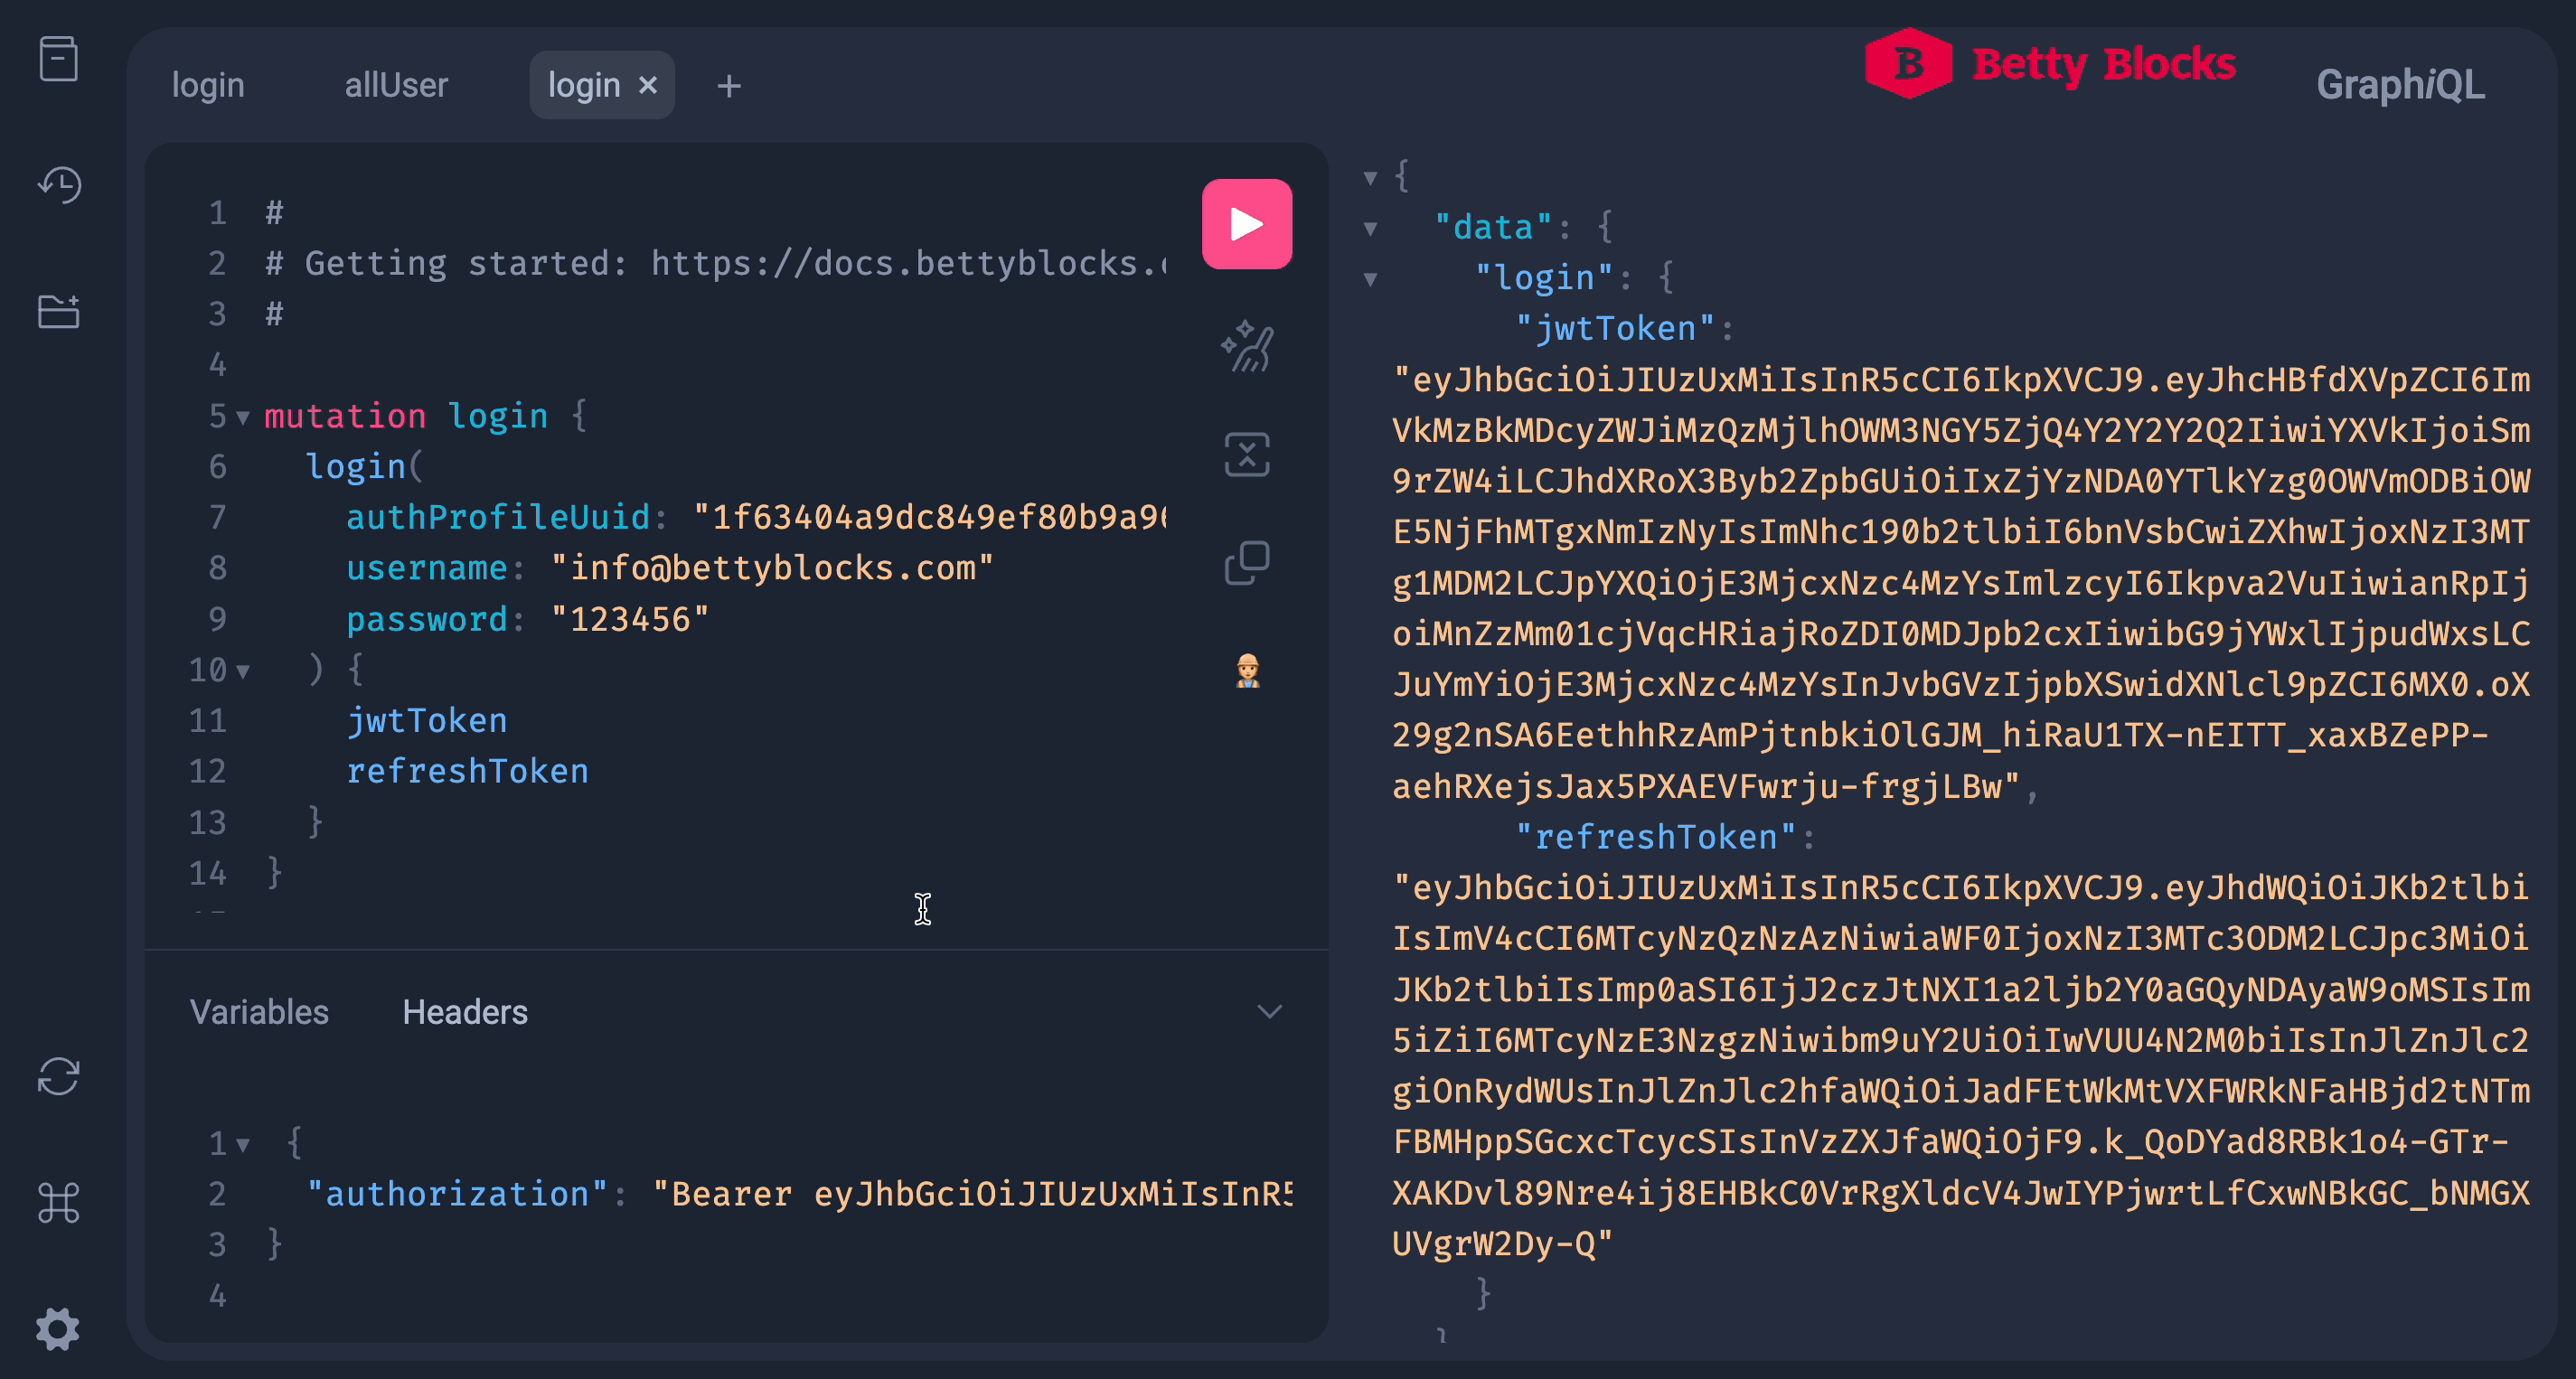The width and height of the screenshot is (2576, 1379).
Task: Collapse the "data" response node
Action: [1370, 229]
